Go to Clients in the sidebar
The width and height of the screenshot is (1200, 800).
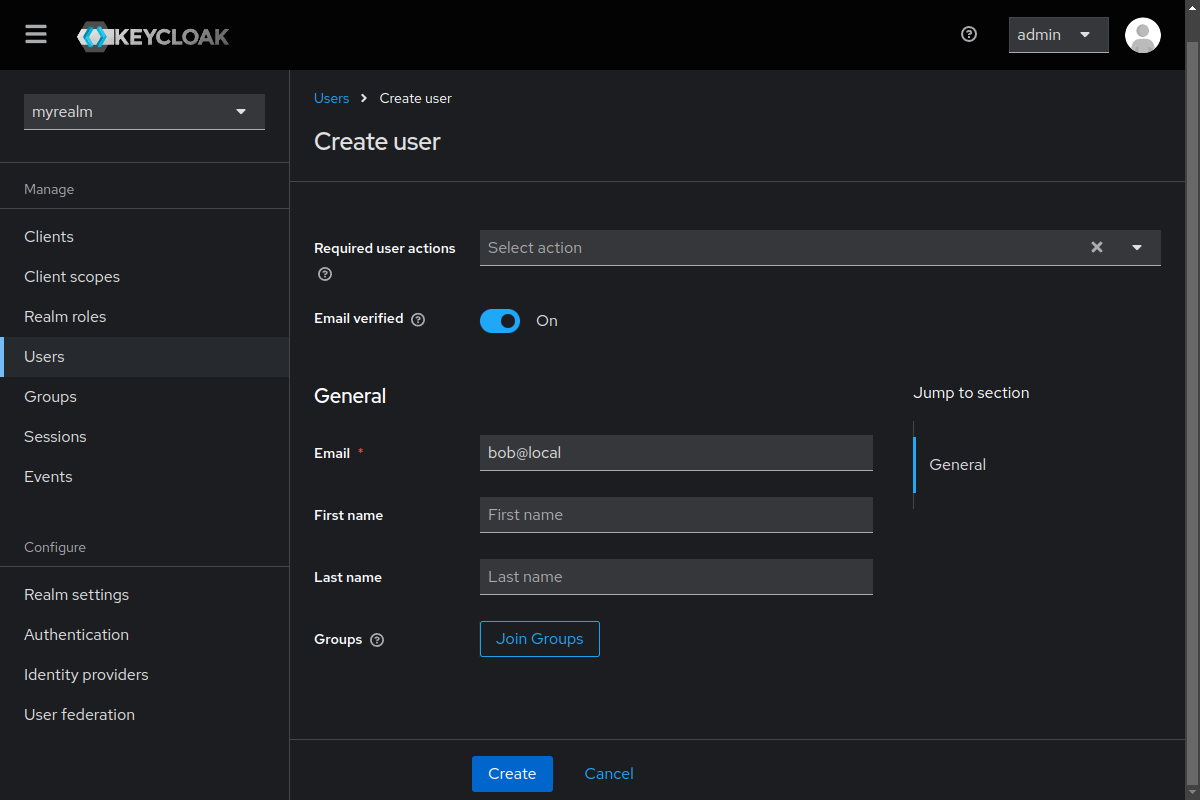(x=49, y=237)
